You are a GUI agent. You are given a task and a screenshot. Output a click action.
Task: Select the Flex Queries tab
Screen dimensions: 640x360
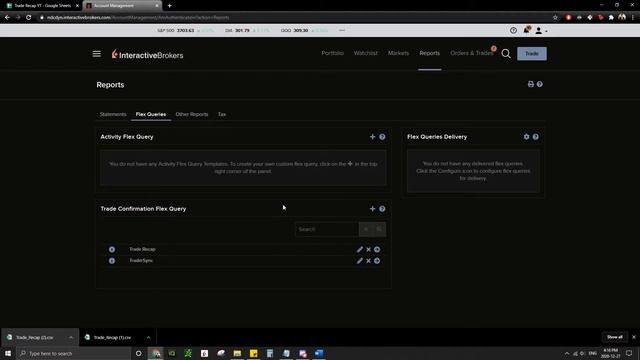(151, 114)
